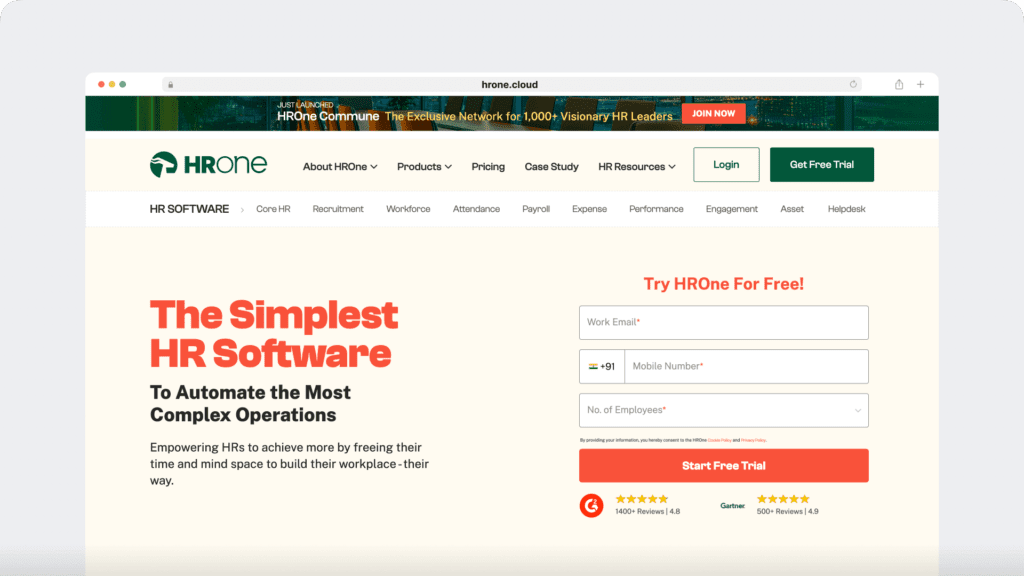Click the HROne logo
Image resolution: width=1024 pixels, height=576 pixels.
click(210, 164)
